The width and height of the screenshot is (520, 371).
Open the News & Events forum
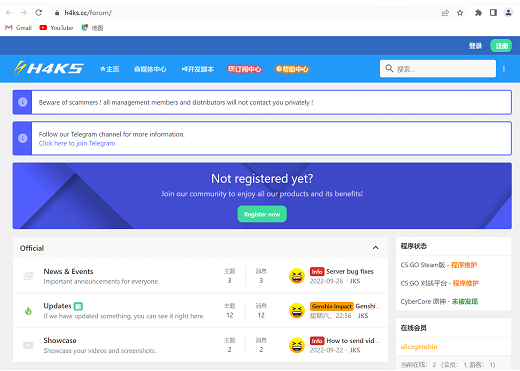68,271
